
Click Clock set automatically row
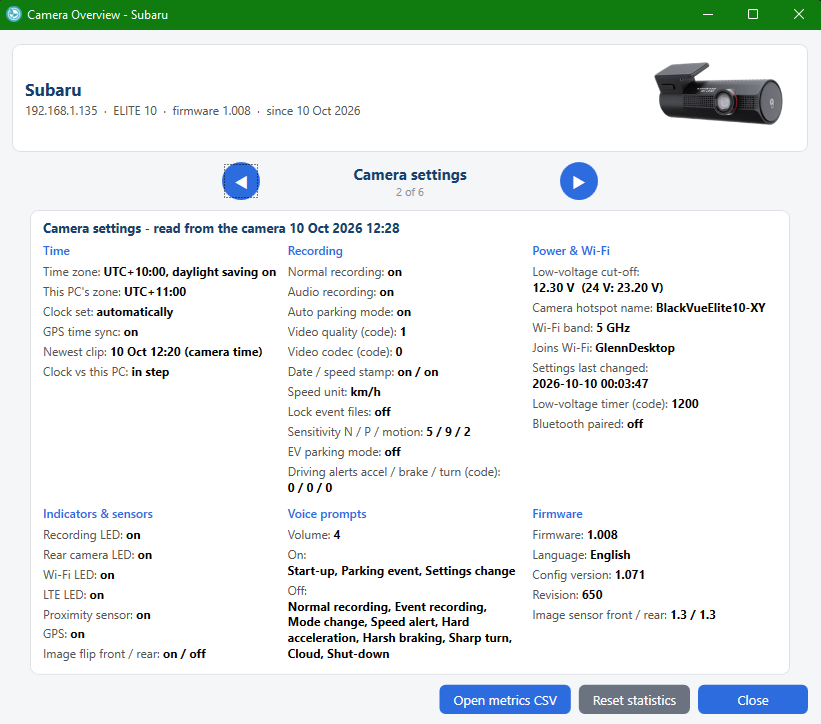108,312
